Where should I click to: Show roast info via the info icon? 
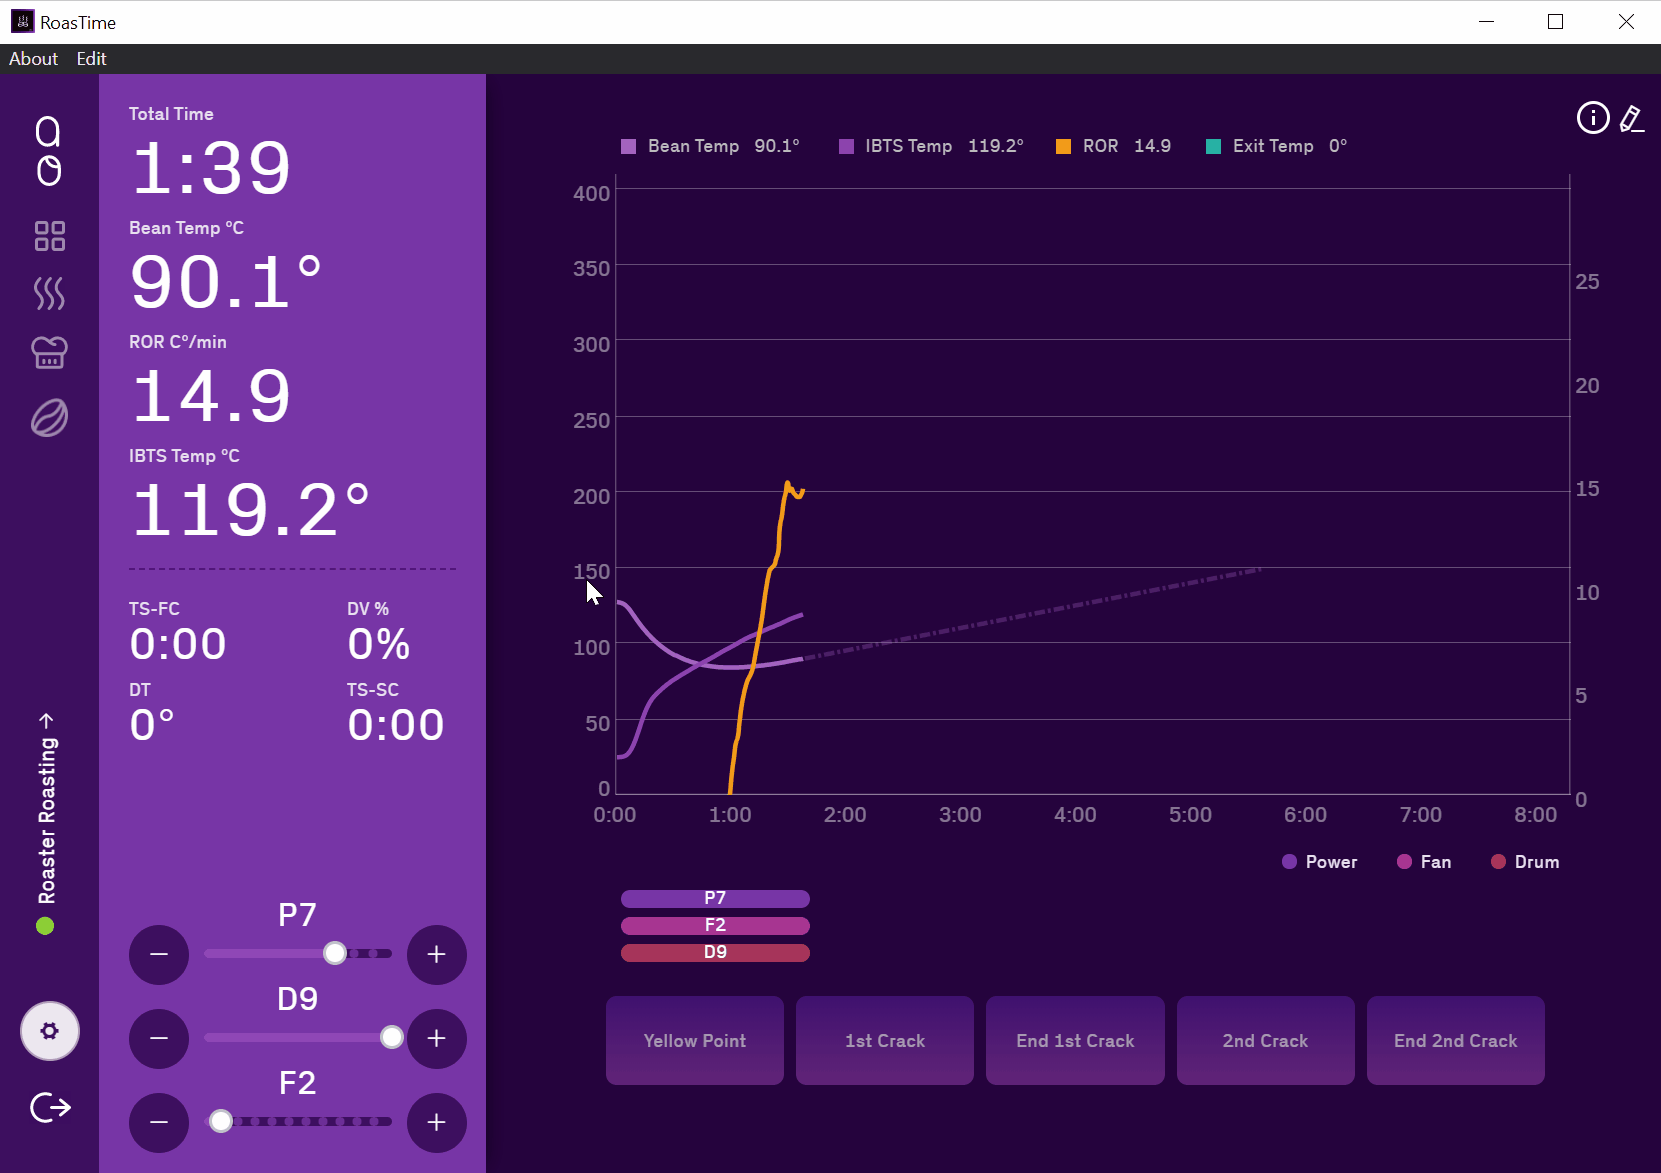point(1592,118)
